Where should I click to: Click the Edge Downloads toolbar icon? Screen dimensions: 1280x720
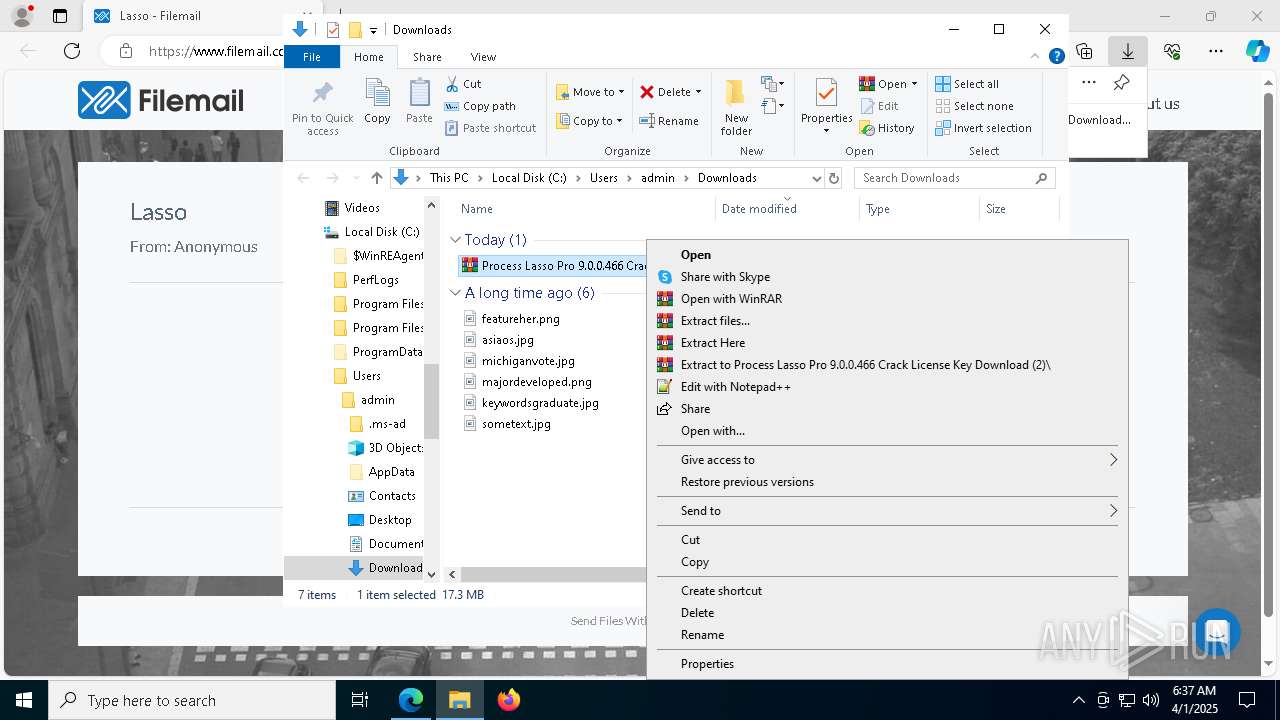click(x=1128, y=51)
